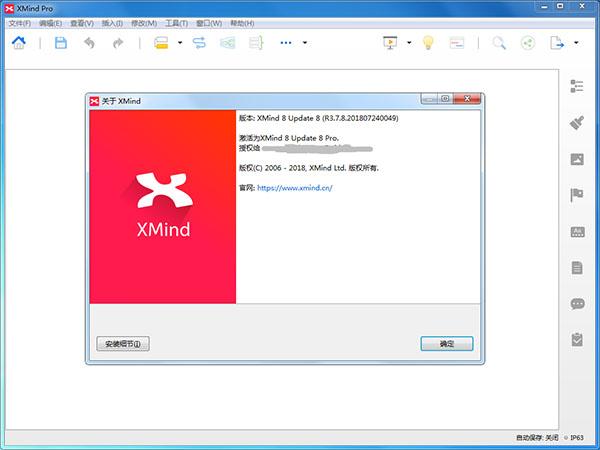Viewport: 600px width, 450px height.
Task: Click the three-dots More icon
Action: coord(285,43)
